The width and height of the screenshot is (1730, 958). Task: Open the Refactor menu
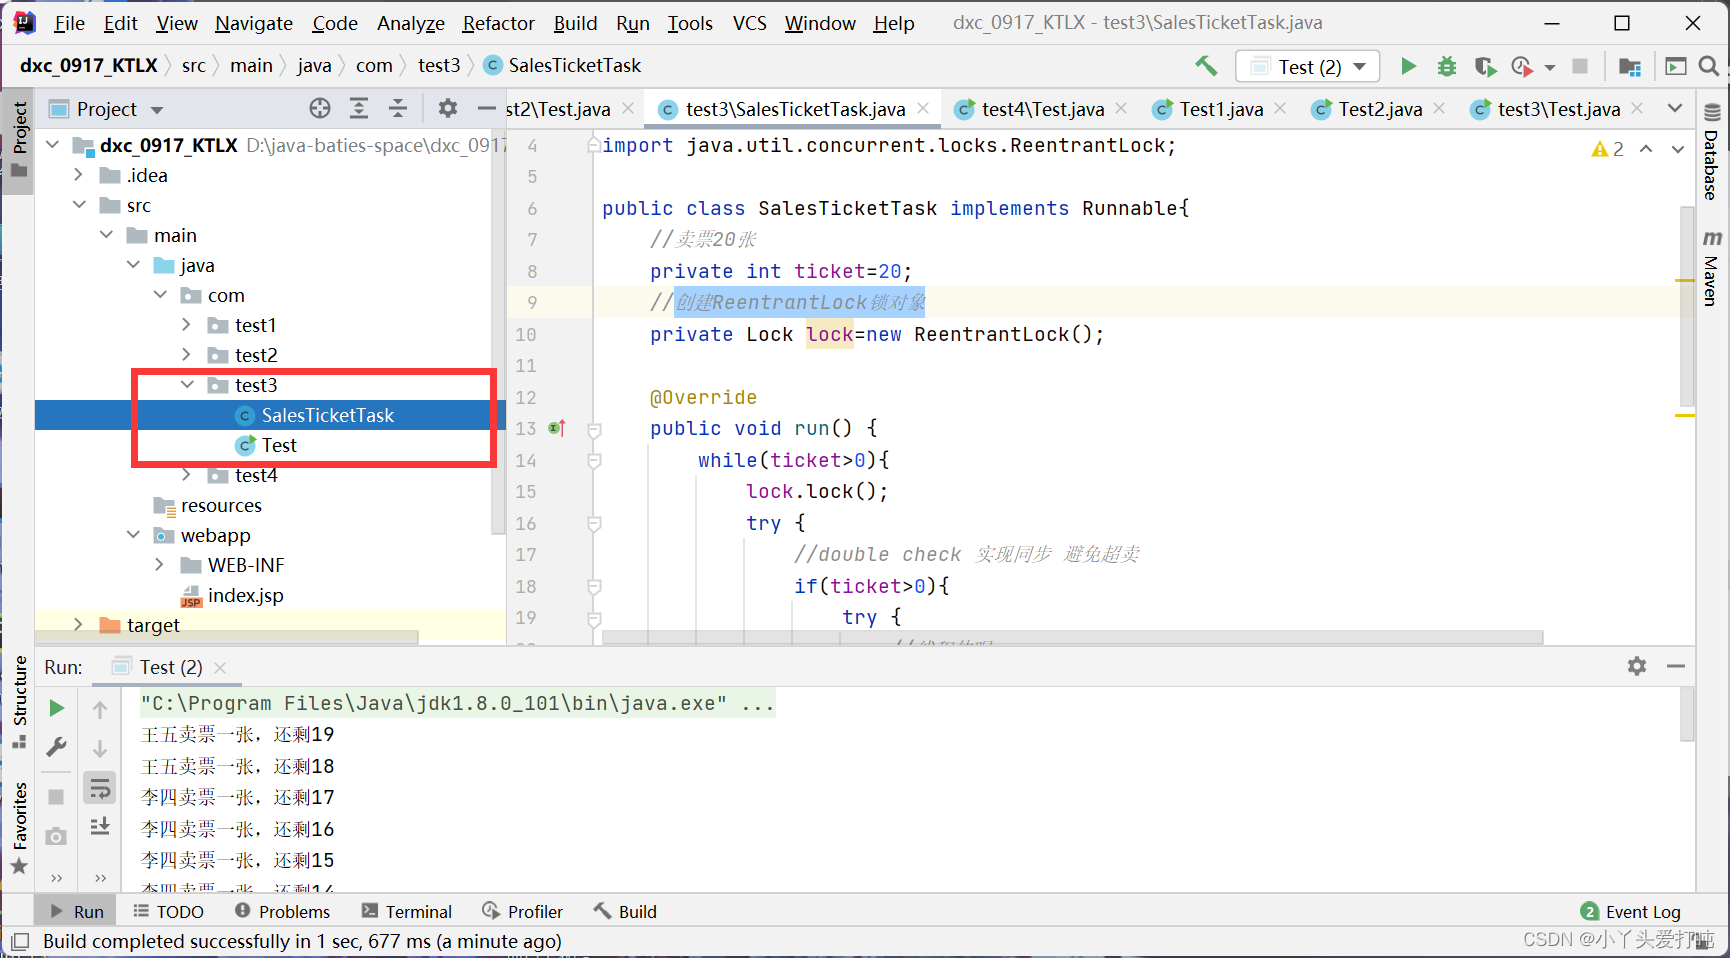coord(498,23)
